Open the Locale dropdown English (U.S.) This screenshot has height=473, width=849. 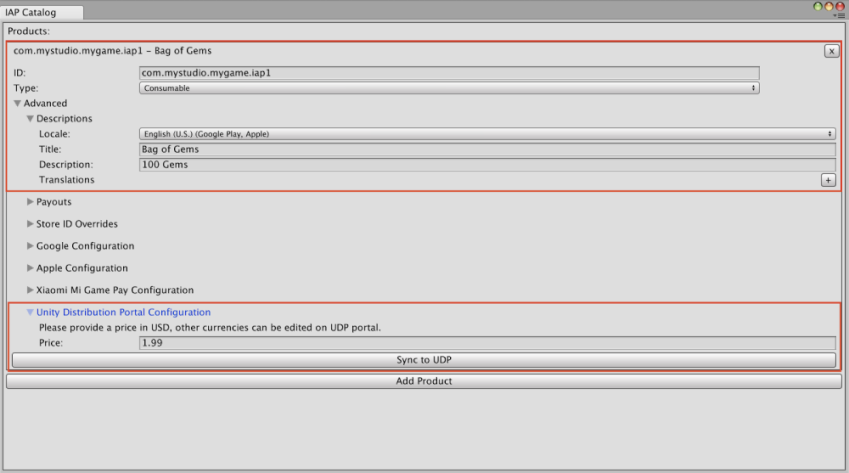pos(487,133)
